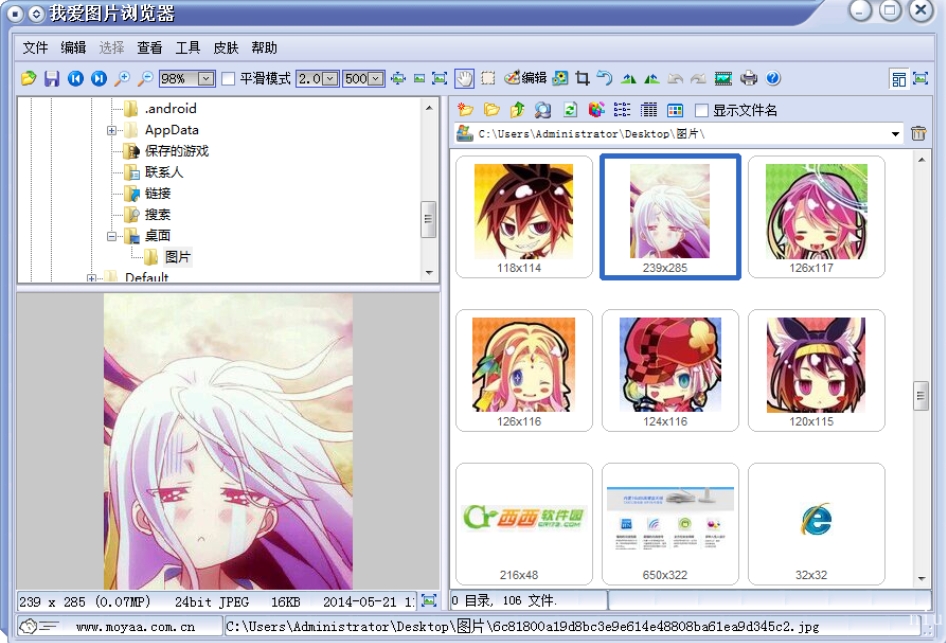Select the .android folder in tree
The width and height of the screenshot is (946, 643).
(x=170, y=109)
